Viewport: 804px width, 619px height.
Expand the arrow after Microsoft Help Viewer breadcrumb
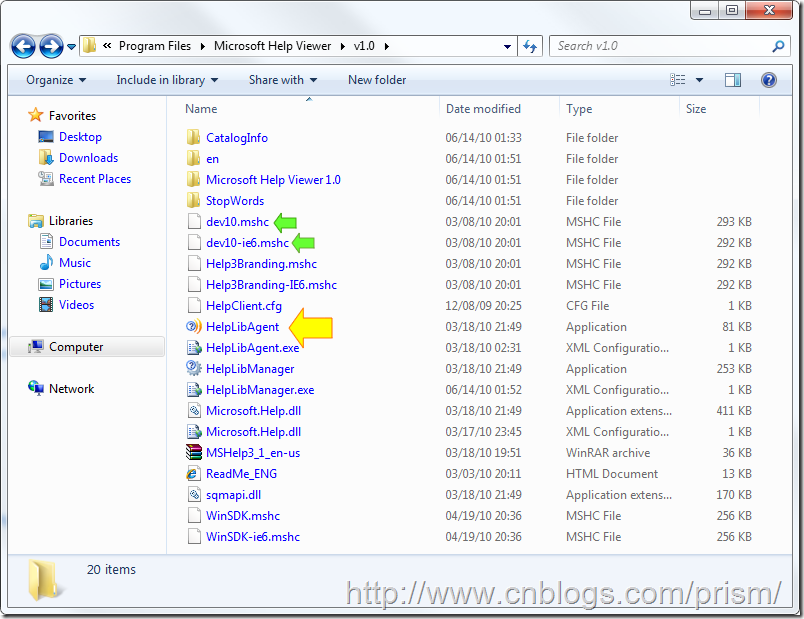343,47
